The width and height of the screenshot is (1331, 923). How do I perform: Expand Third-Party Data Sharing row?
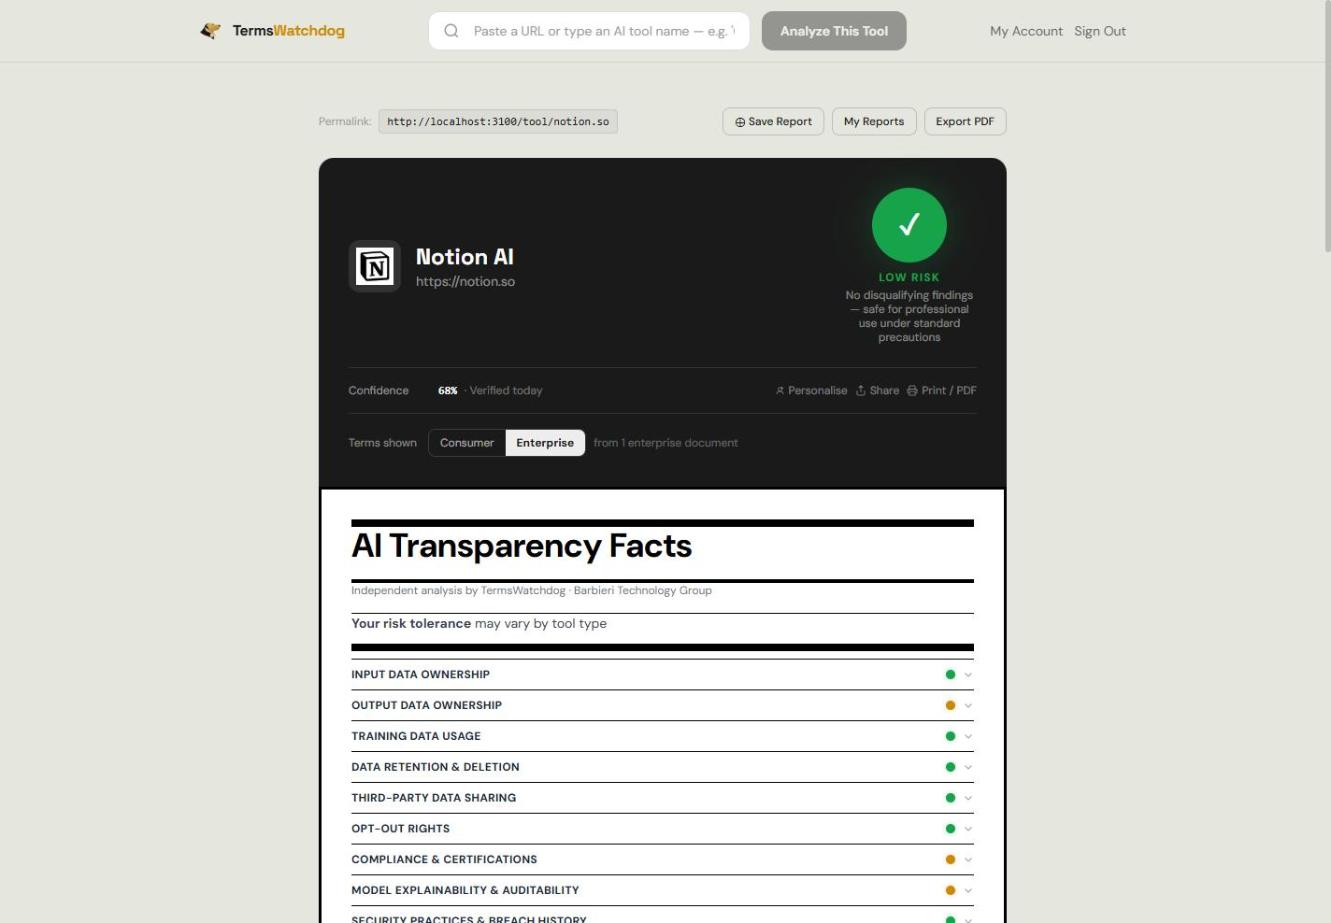662,798
